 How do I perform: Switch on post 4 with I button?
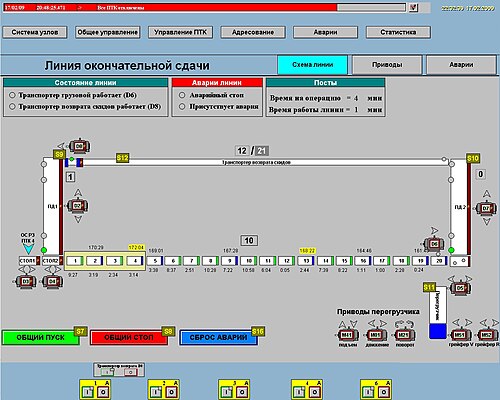click(x=299, y=392)
